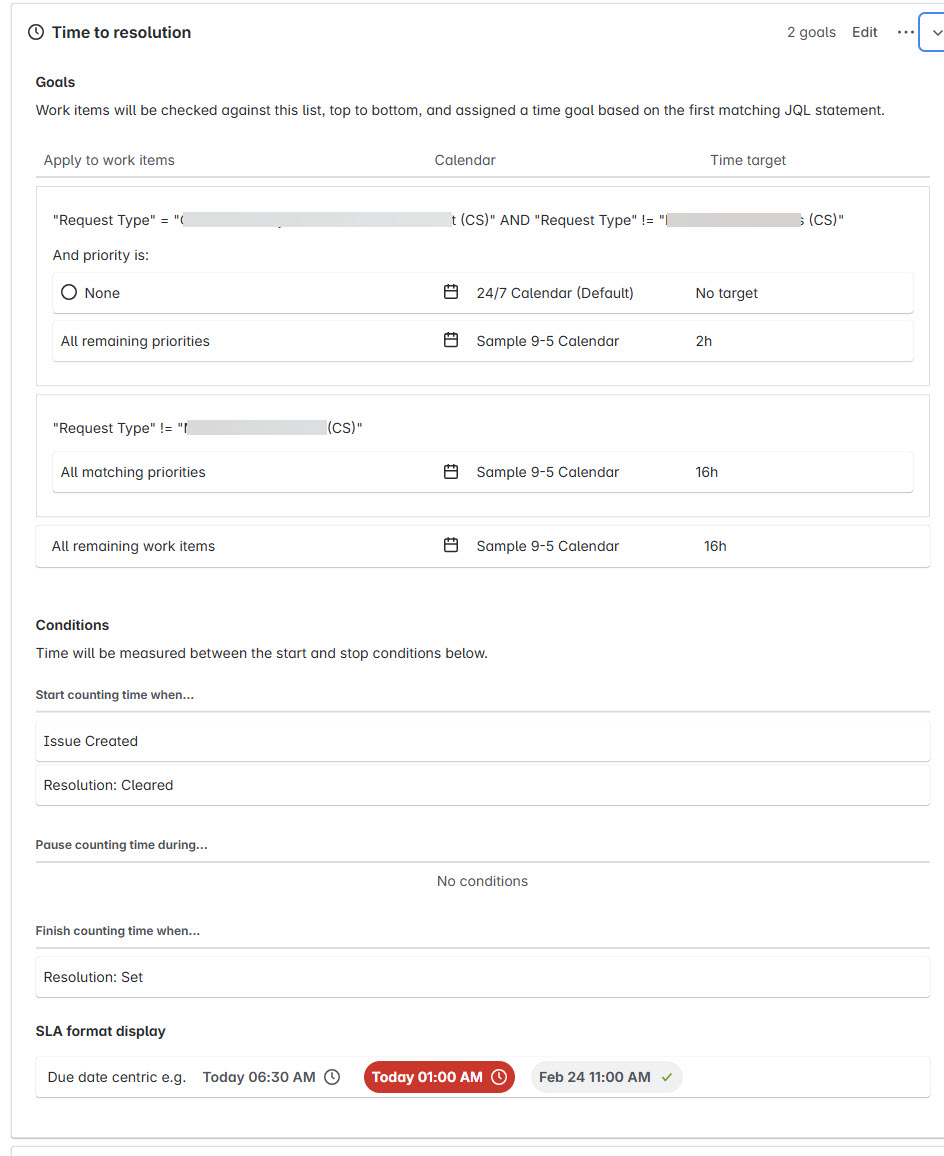Click calendar icon beside 24/7 Calendar (Default)
Screen dimensions: 944x1156
(x=451, y=292)
